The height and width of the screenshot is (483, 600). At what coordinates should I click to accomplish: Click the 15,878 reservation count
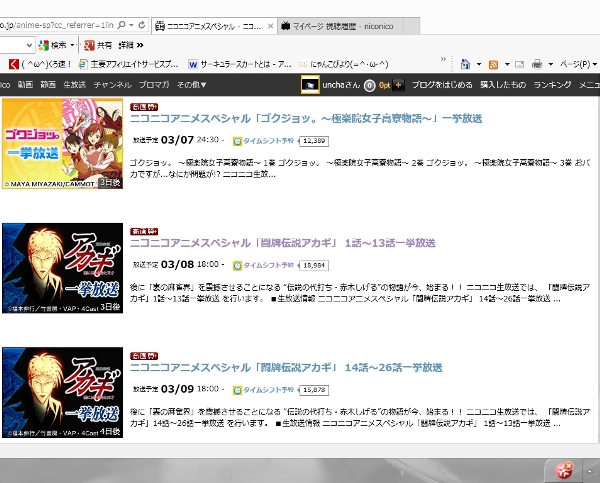[314, 390]
